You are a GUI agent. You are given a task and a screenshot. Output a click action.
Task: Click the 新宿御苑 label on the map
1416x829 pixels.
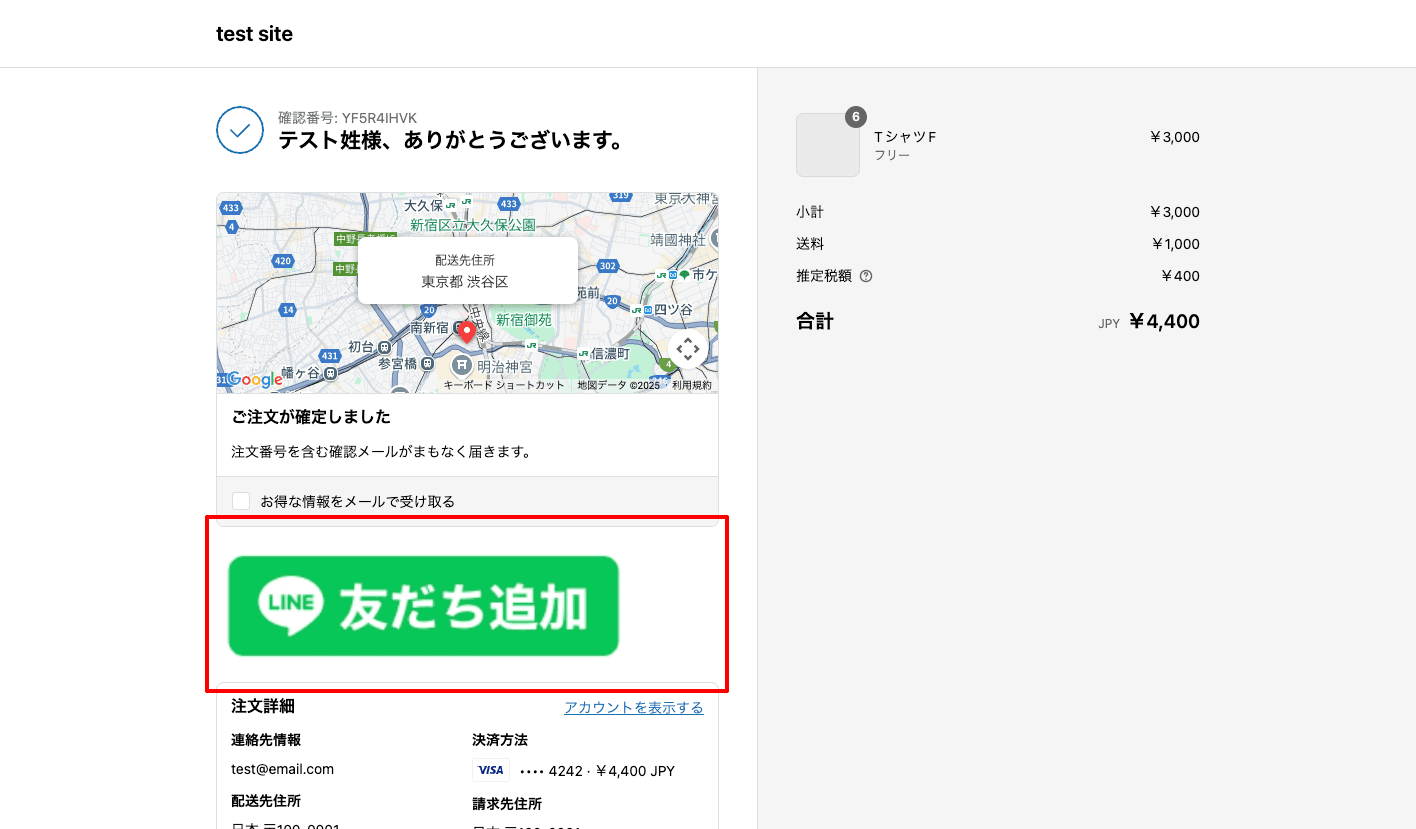tap(525, 320)
